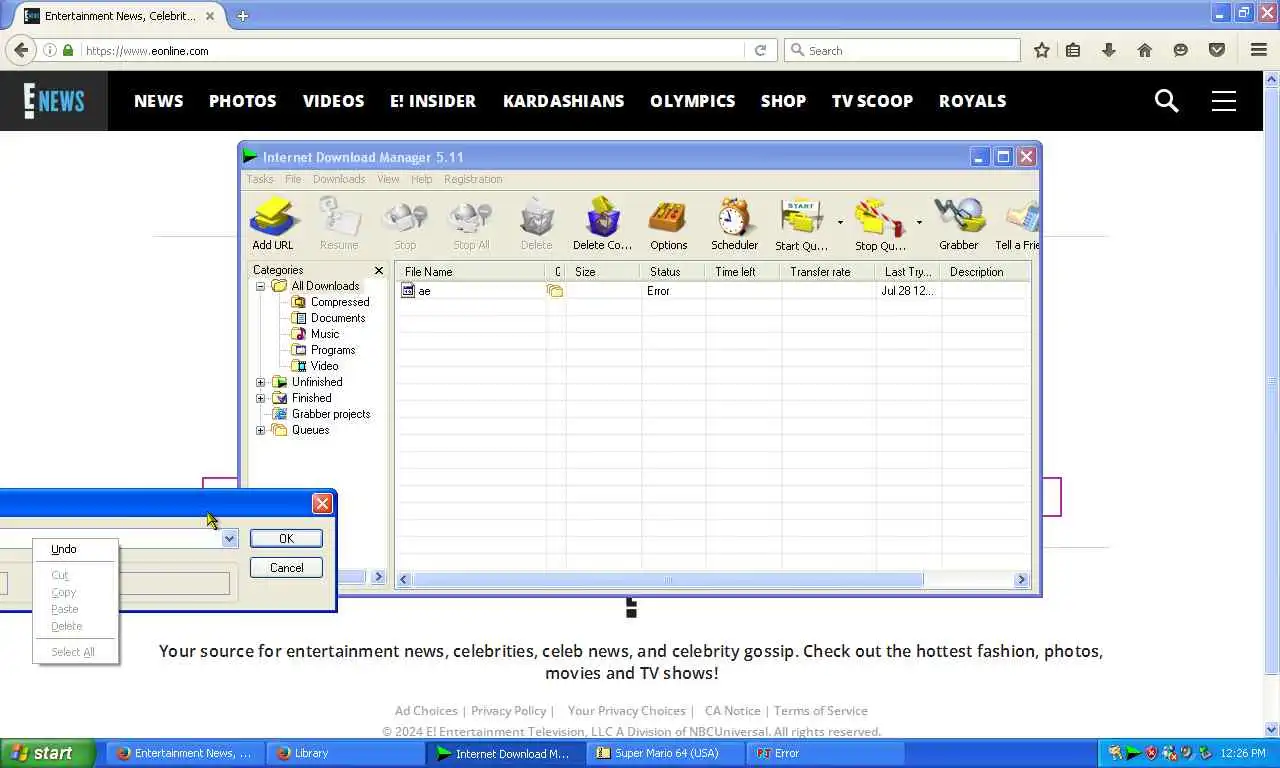This screenshot has height=768, width=1280.
Task: Click the Pocket icon in browser toolbar
Action: pyautogui.click(x=1217, y=50)
